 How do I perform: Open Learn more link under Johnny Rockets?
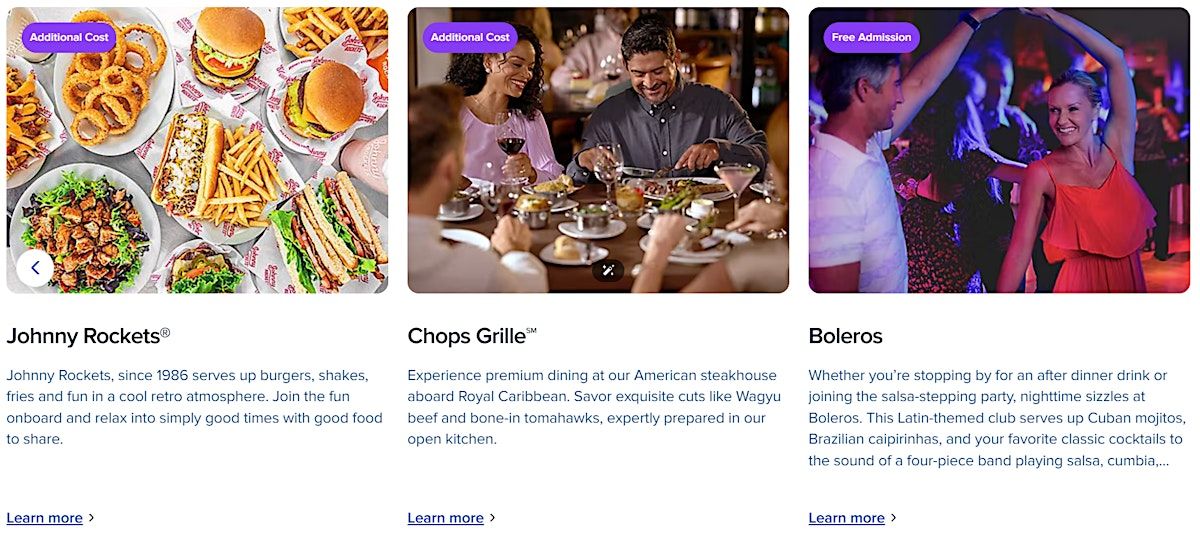pyautogui.click(x=44, y=518)
